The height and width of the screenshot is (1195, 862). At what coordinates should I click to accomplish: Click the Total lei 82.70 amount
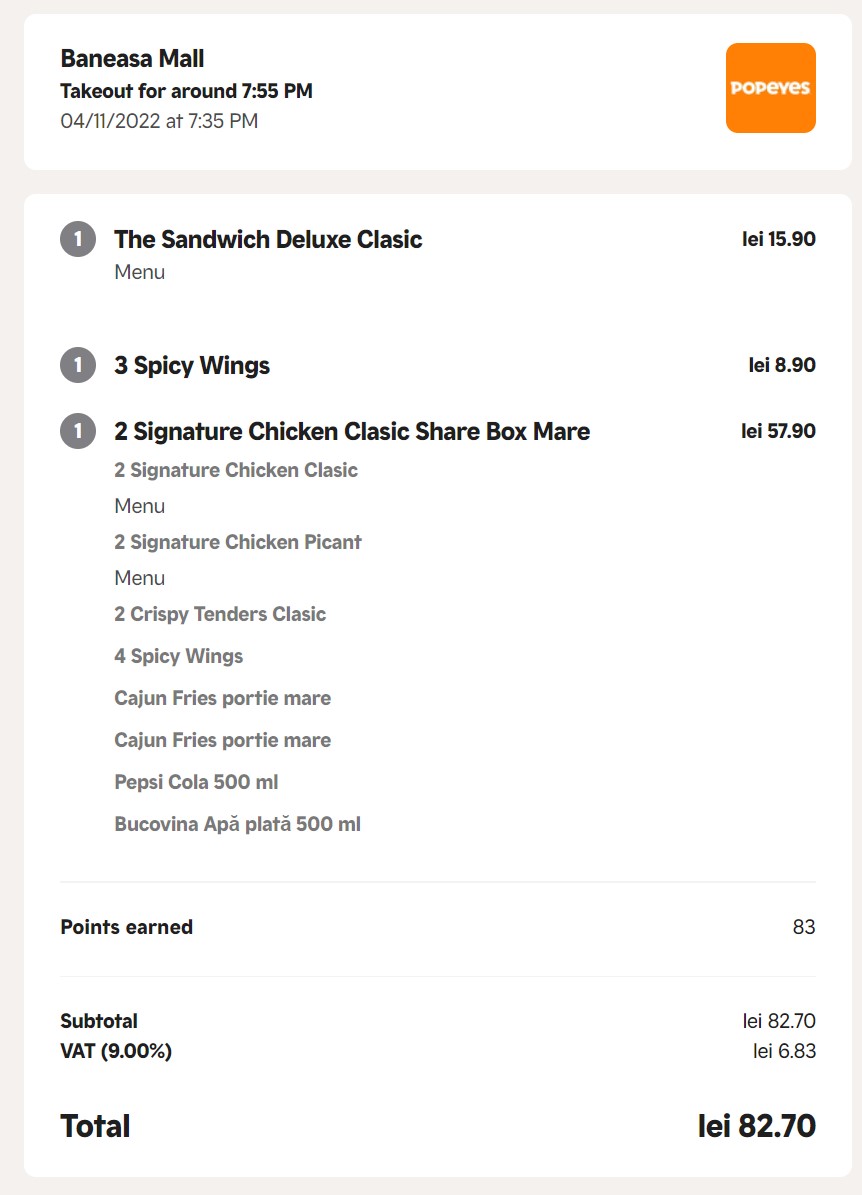point(757,1126)
